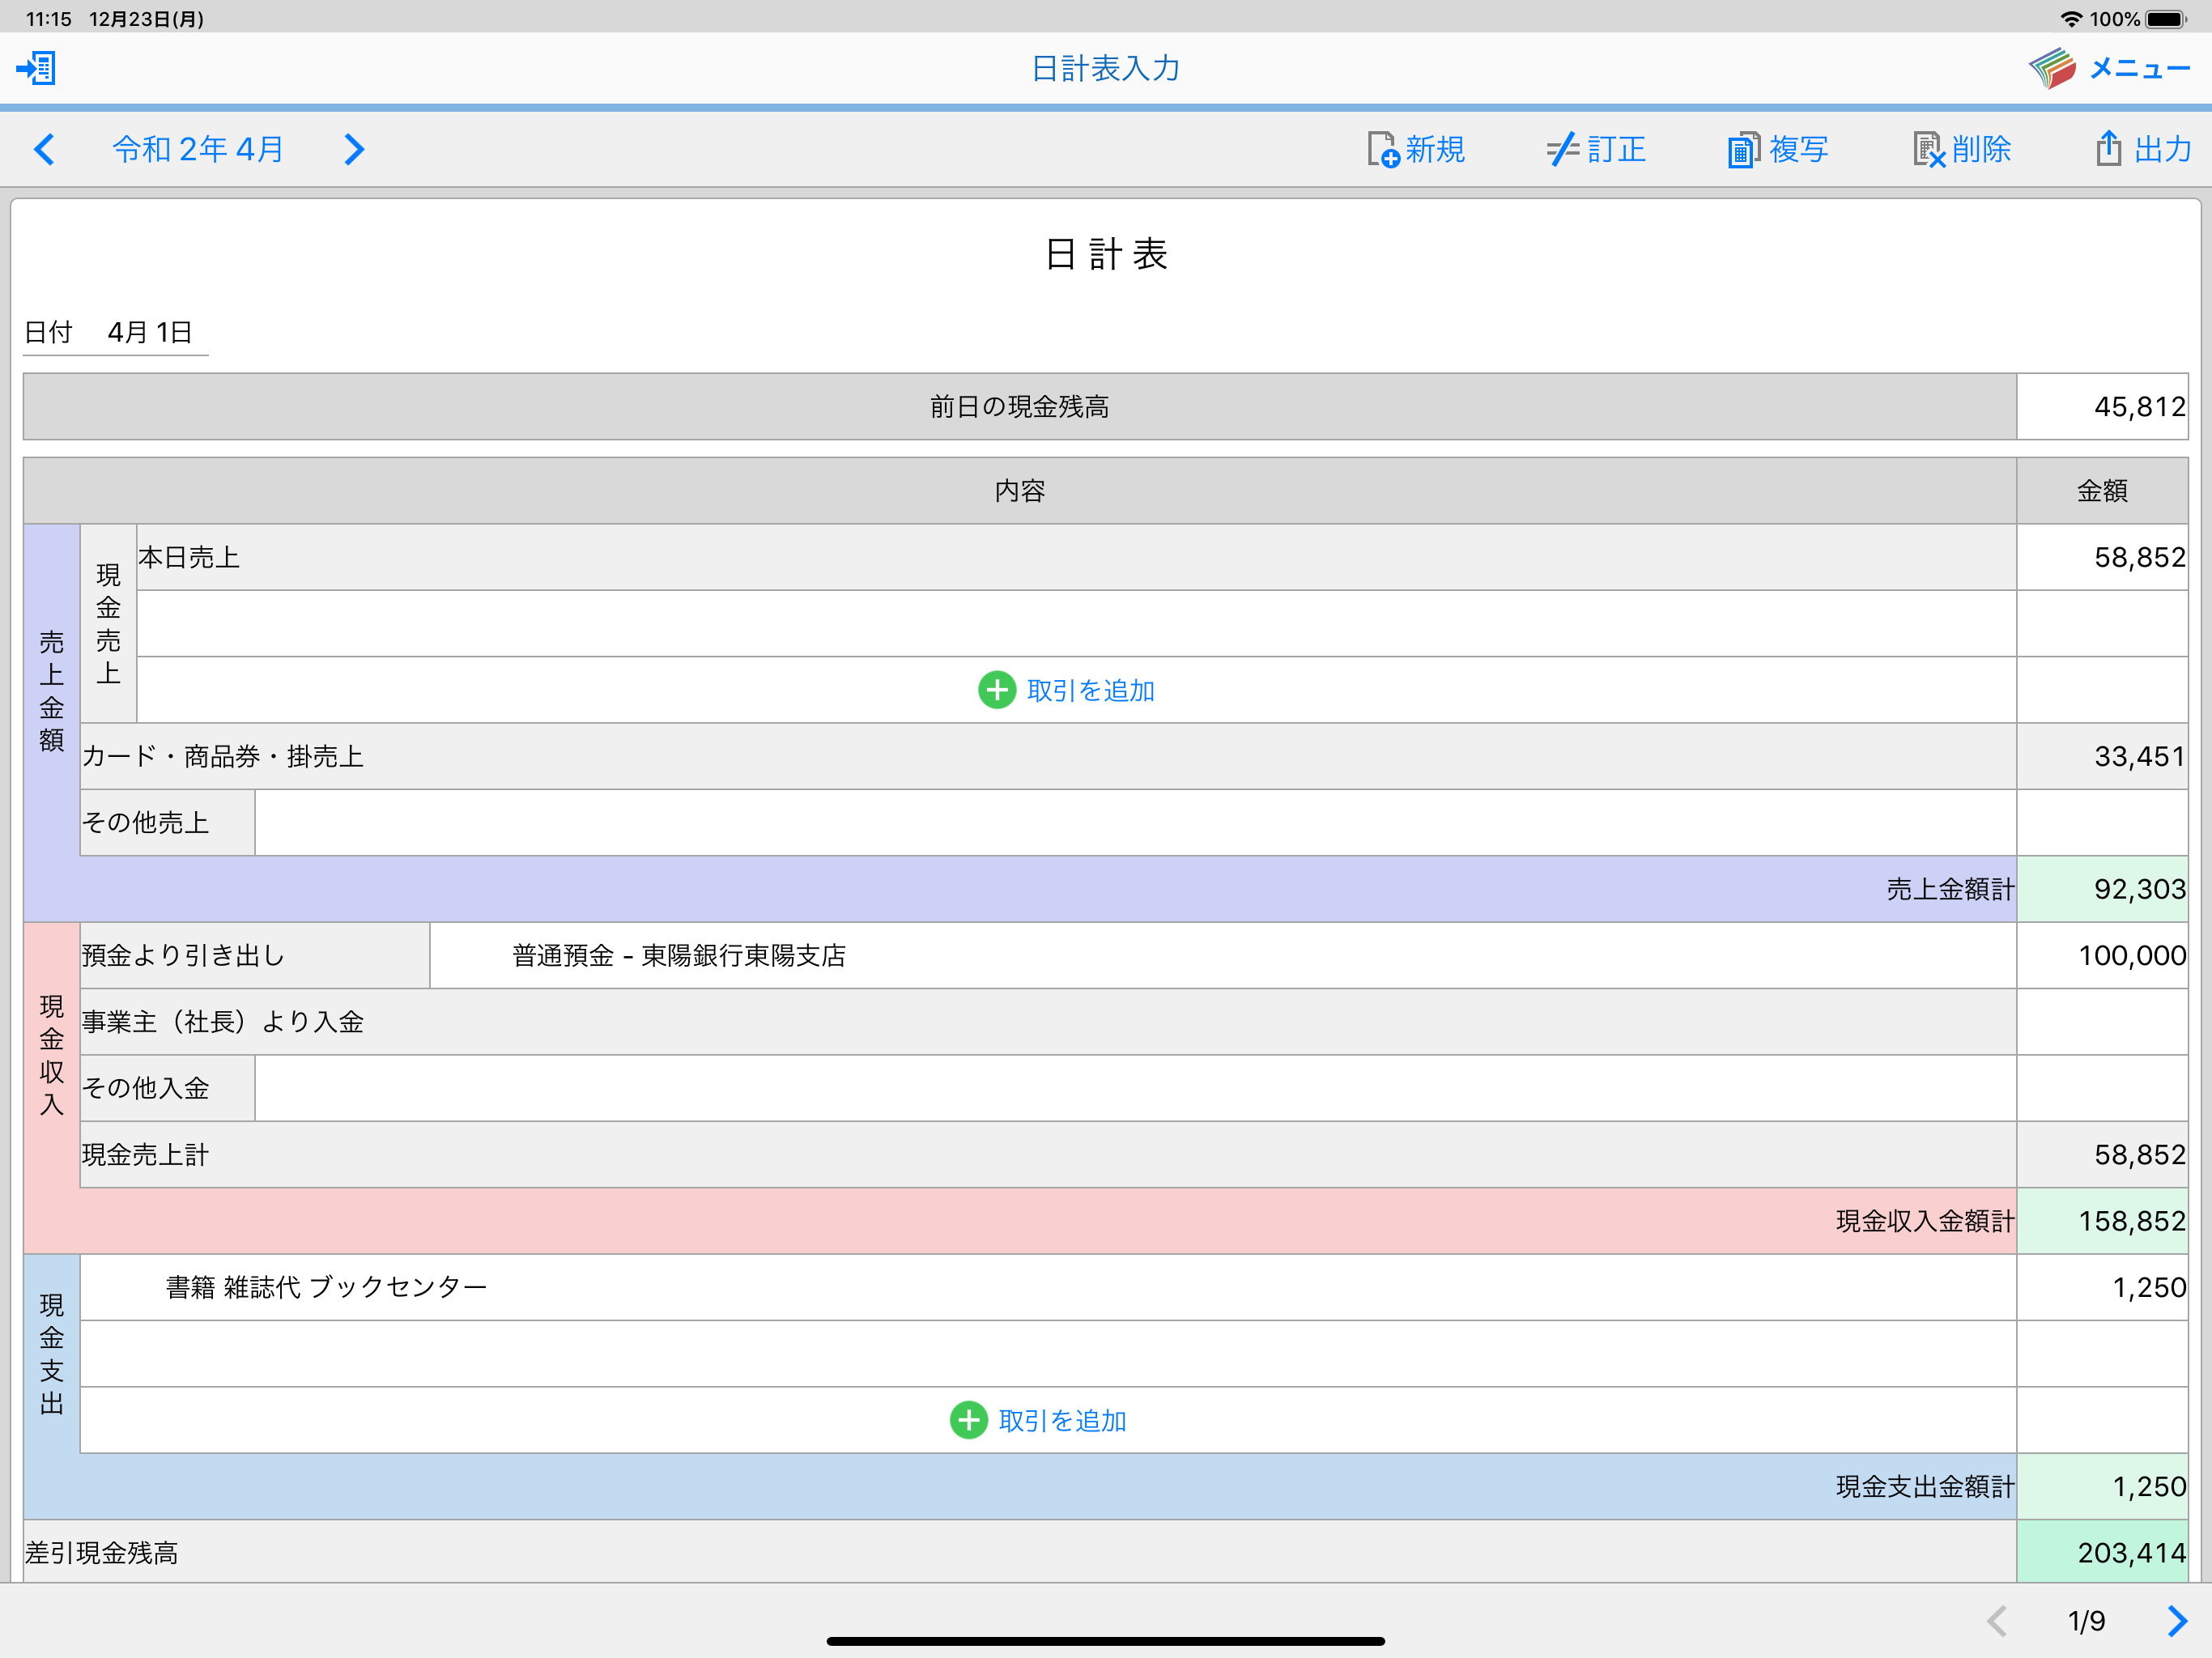Export the sheet with 出力
Screen dimensions: 2212x1658
click(2143, 149)
